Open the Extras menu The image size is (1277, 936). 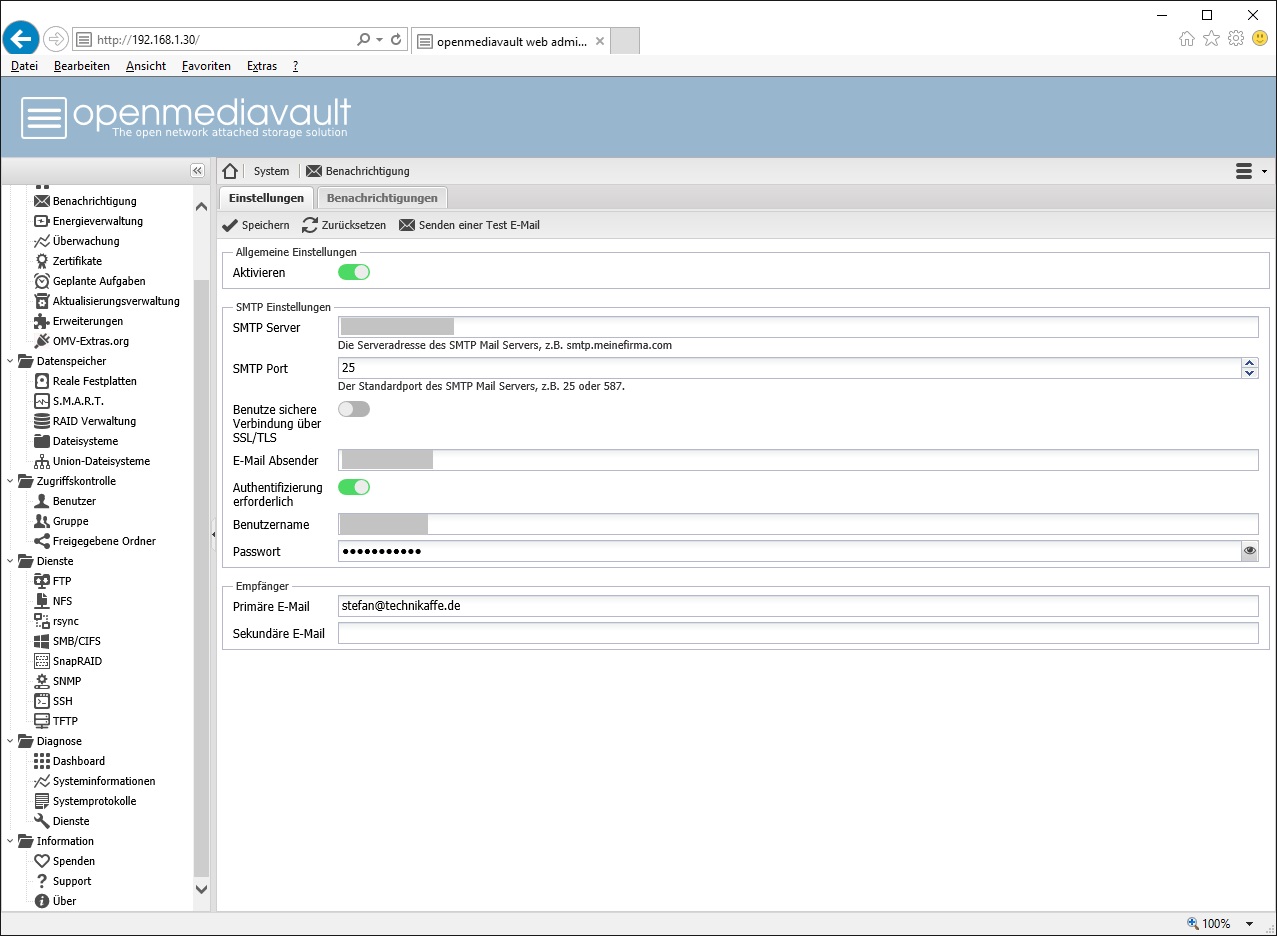(x=262, y=66)
